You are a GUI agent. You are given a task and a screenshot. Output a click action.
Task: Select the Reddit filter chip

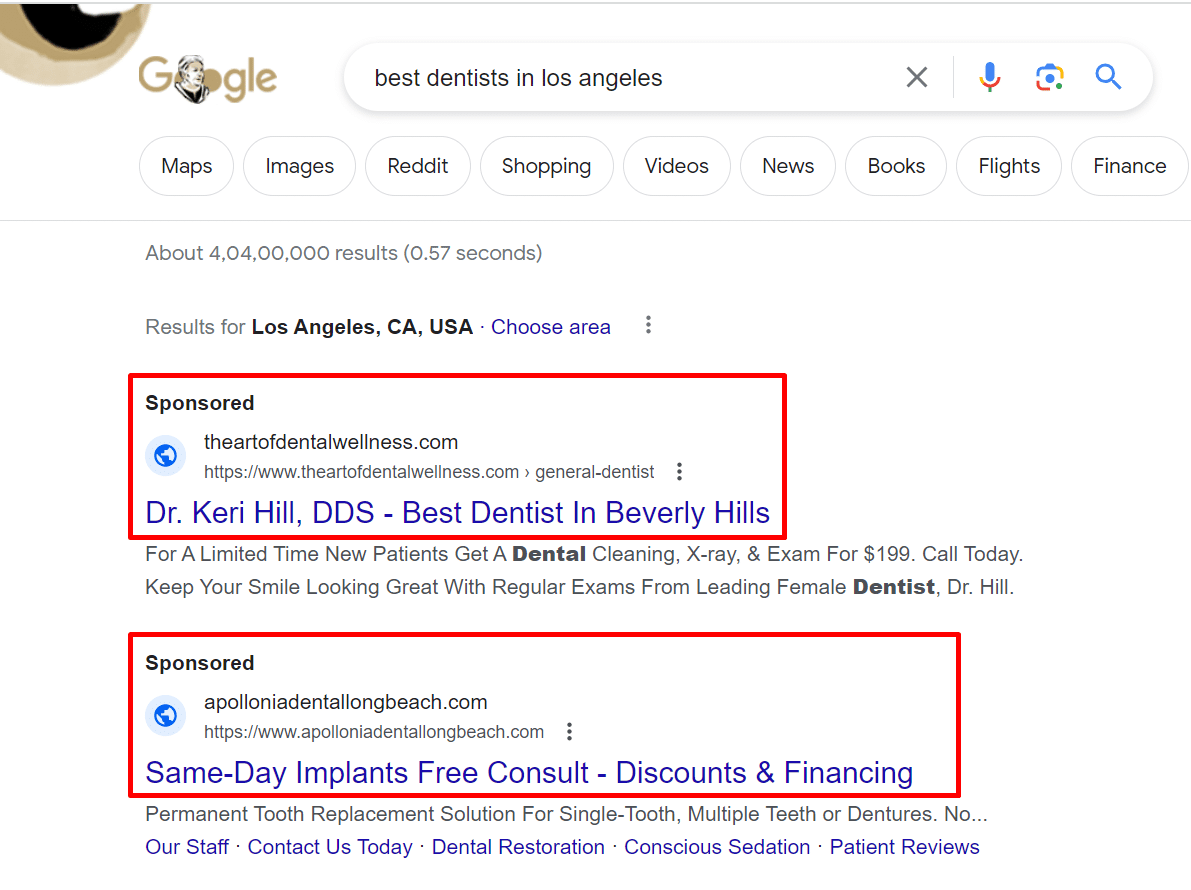pos(418,166)
